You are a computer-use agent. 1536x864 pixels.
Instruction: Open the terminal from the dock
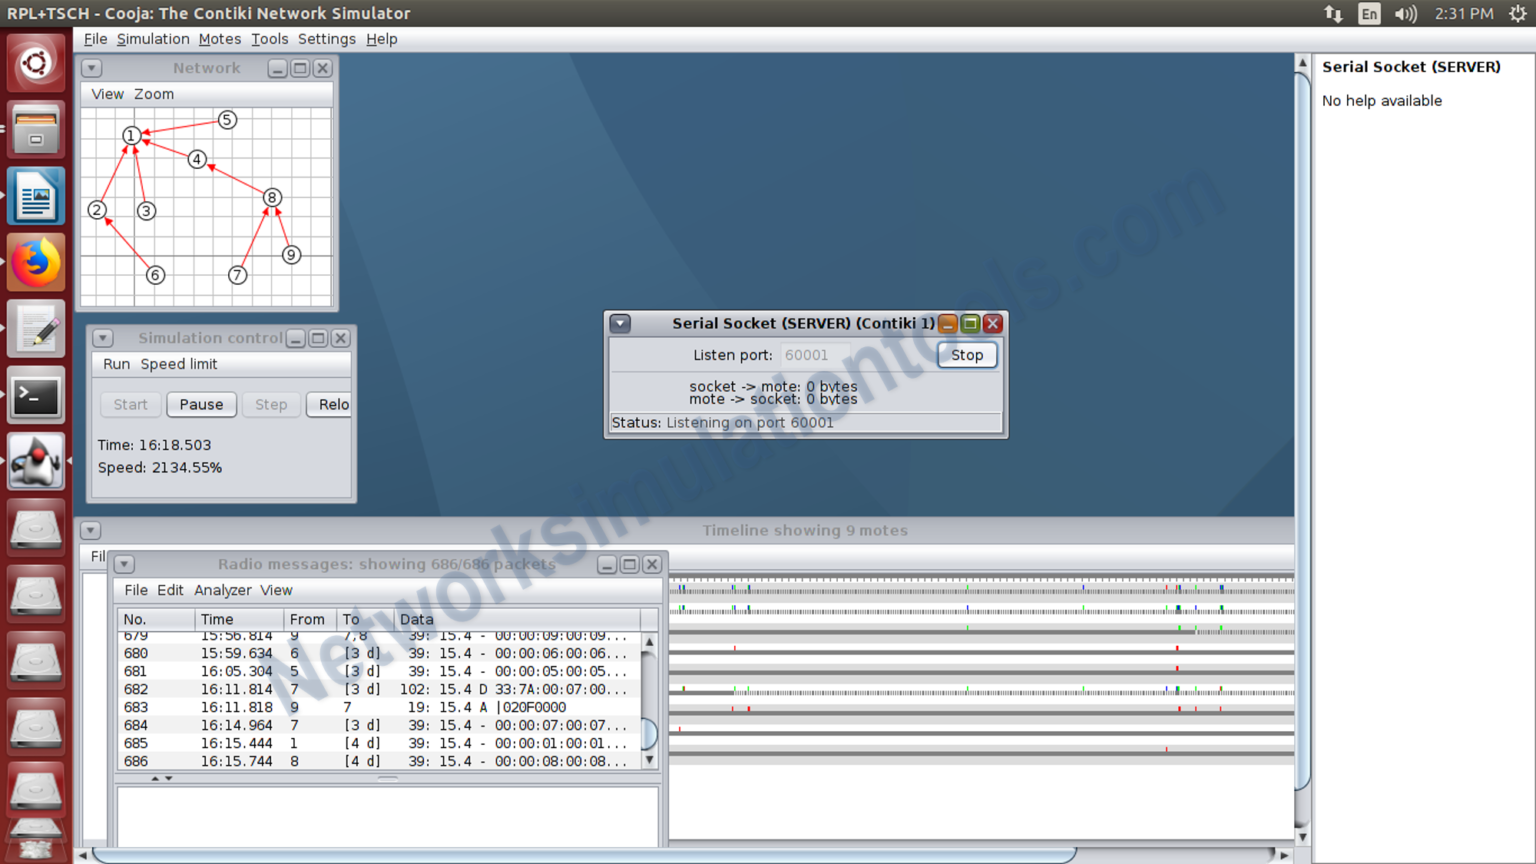(36, 395)
